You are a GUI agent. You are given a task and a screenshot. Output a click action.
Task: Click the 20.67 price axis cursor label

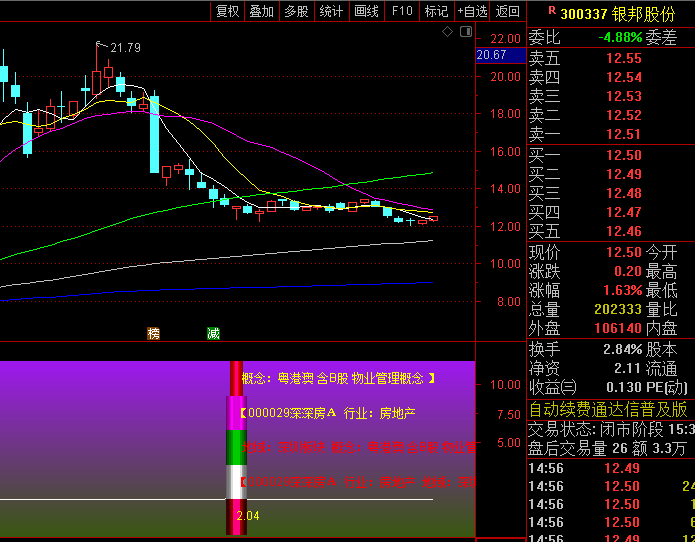point(500,55)
